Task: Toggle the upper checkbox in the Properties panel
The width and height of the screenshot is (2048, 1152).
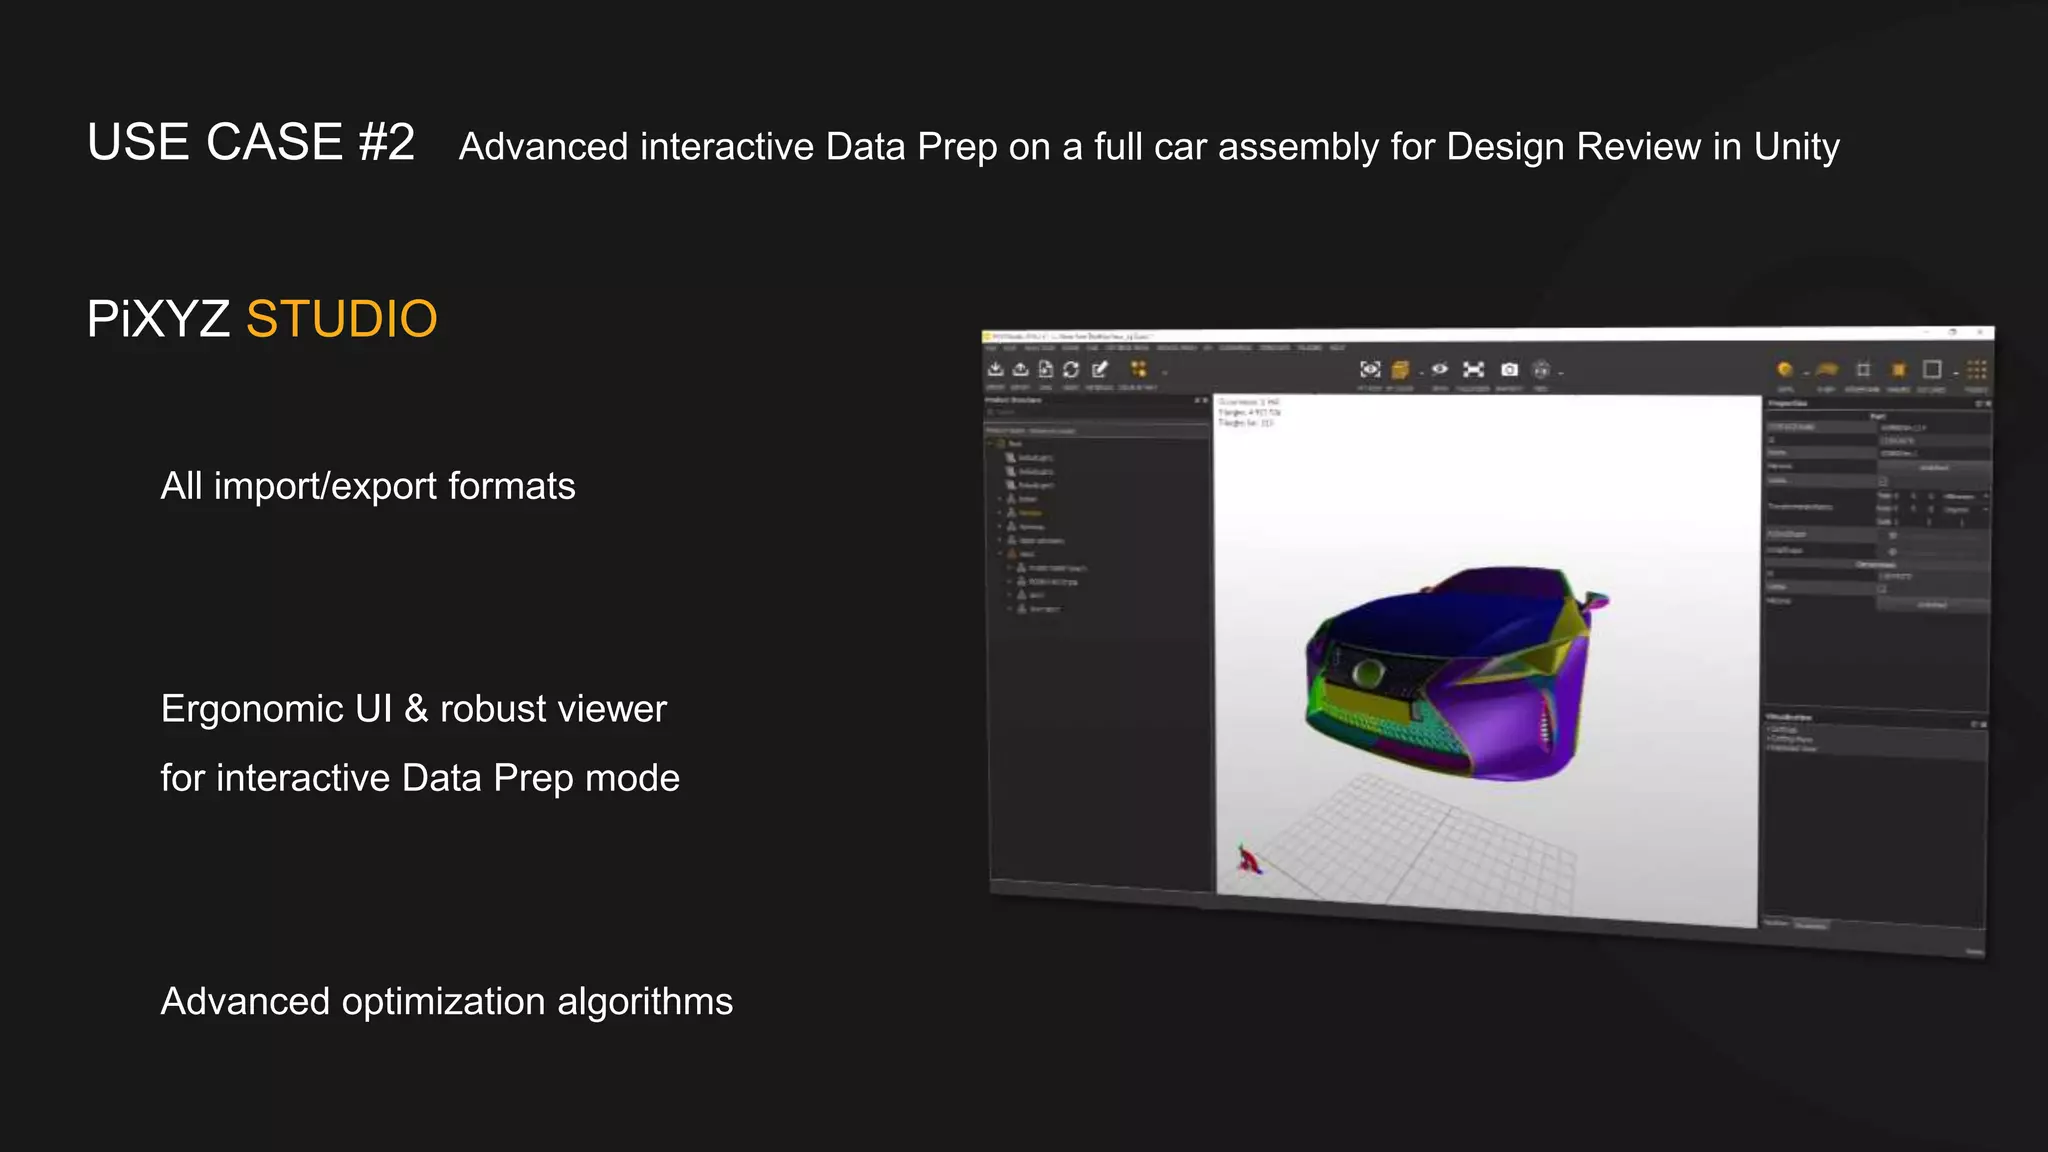Action: 1882,481
